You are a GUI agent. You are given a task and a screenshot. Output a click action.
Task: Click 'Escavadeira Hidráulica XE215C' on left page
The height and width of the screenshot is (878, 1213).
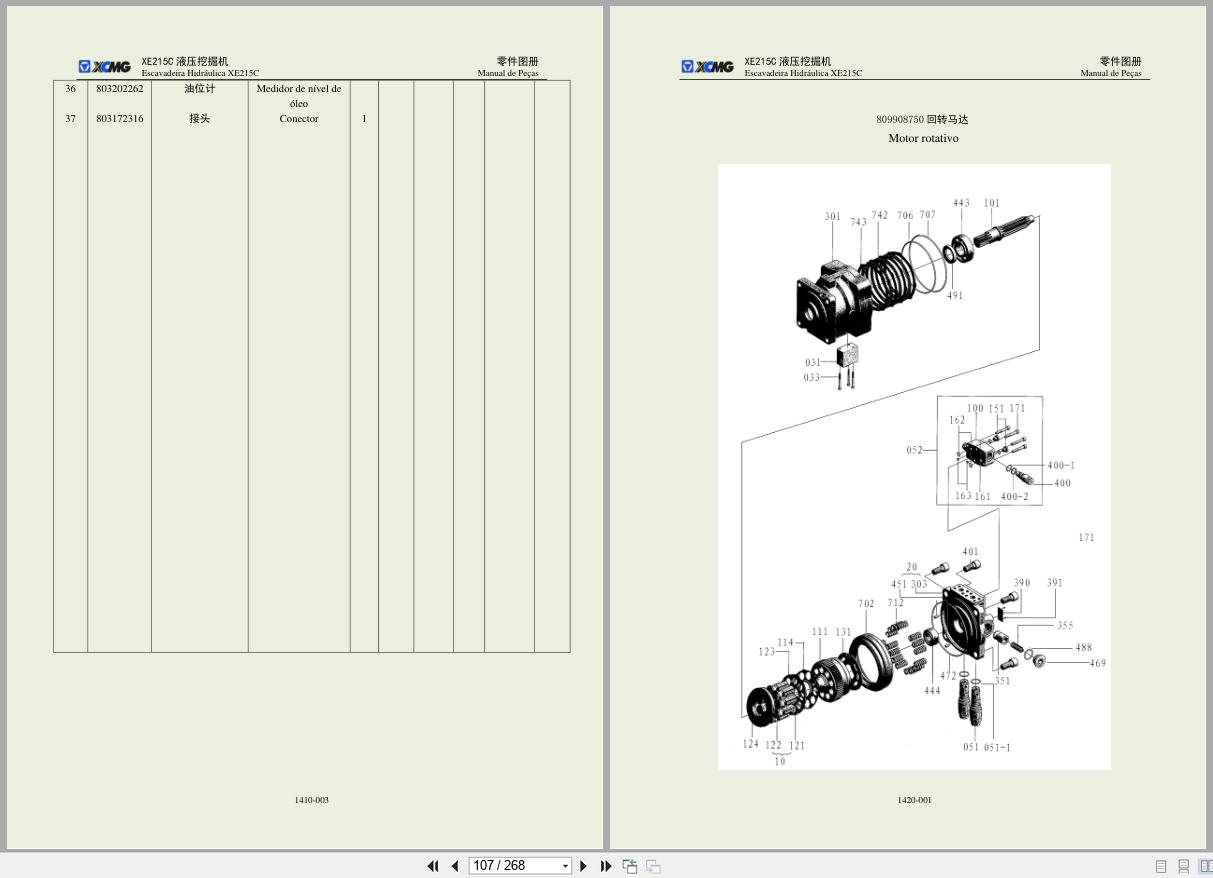pyautogui.click(x=200, y=73)
